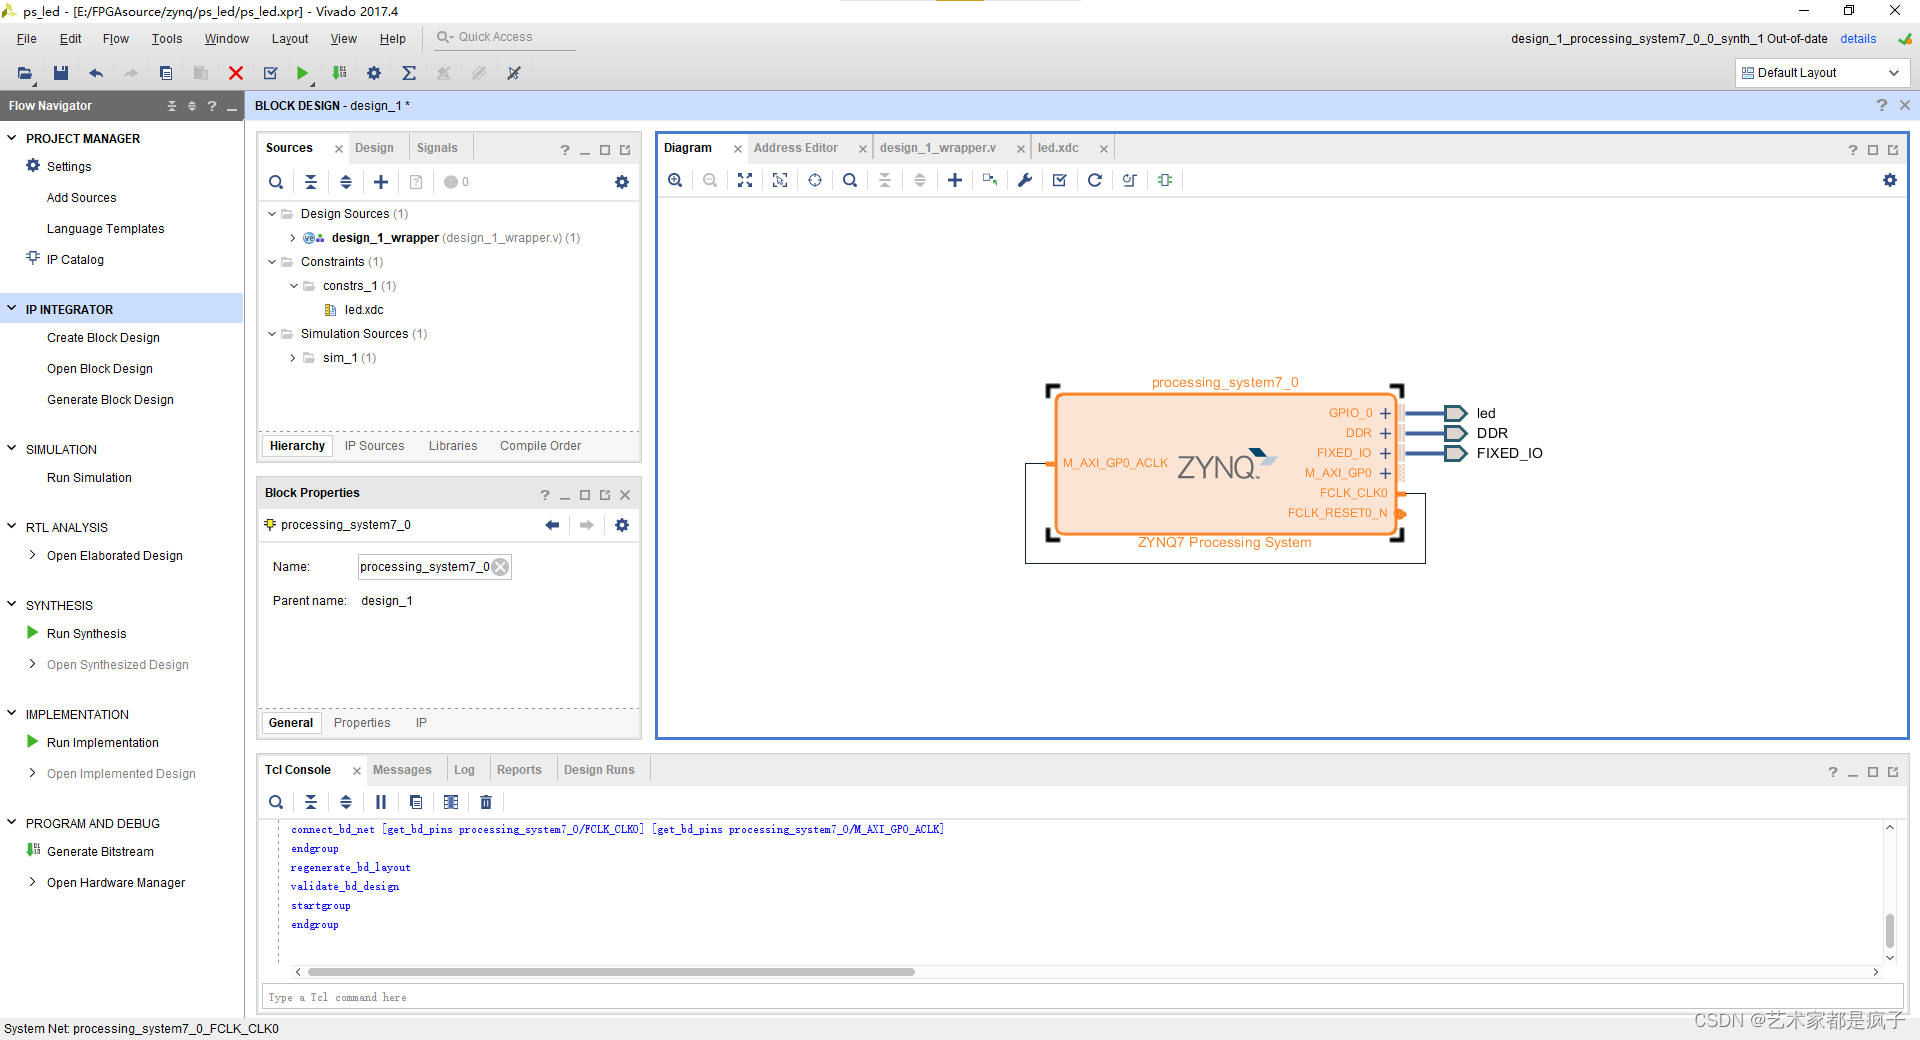1920x1040 pixels.
Task: Open the Tools menu
Action: 167,39
